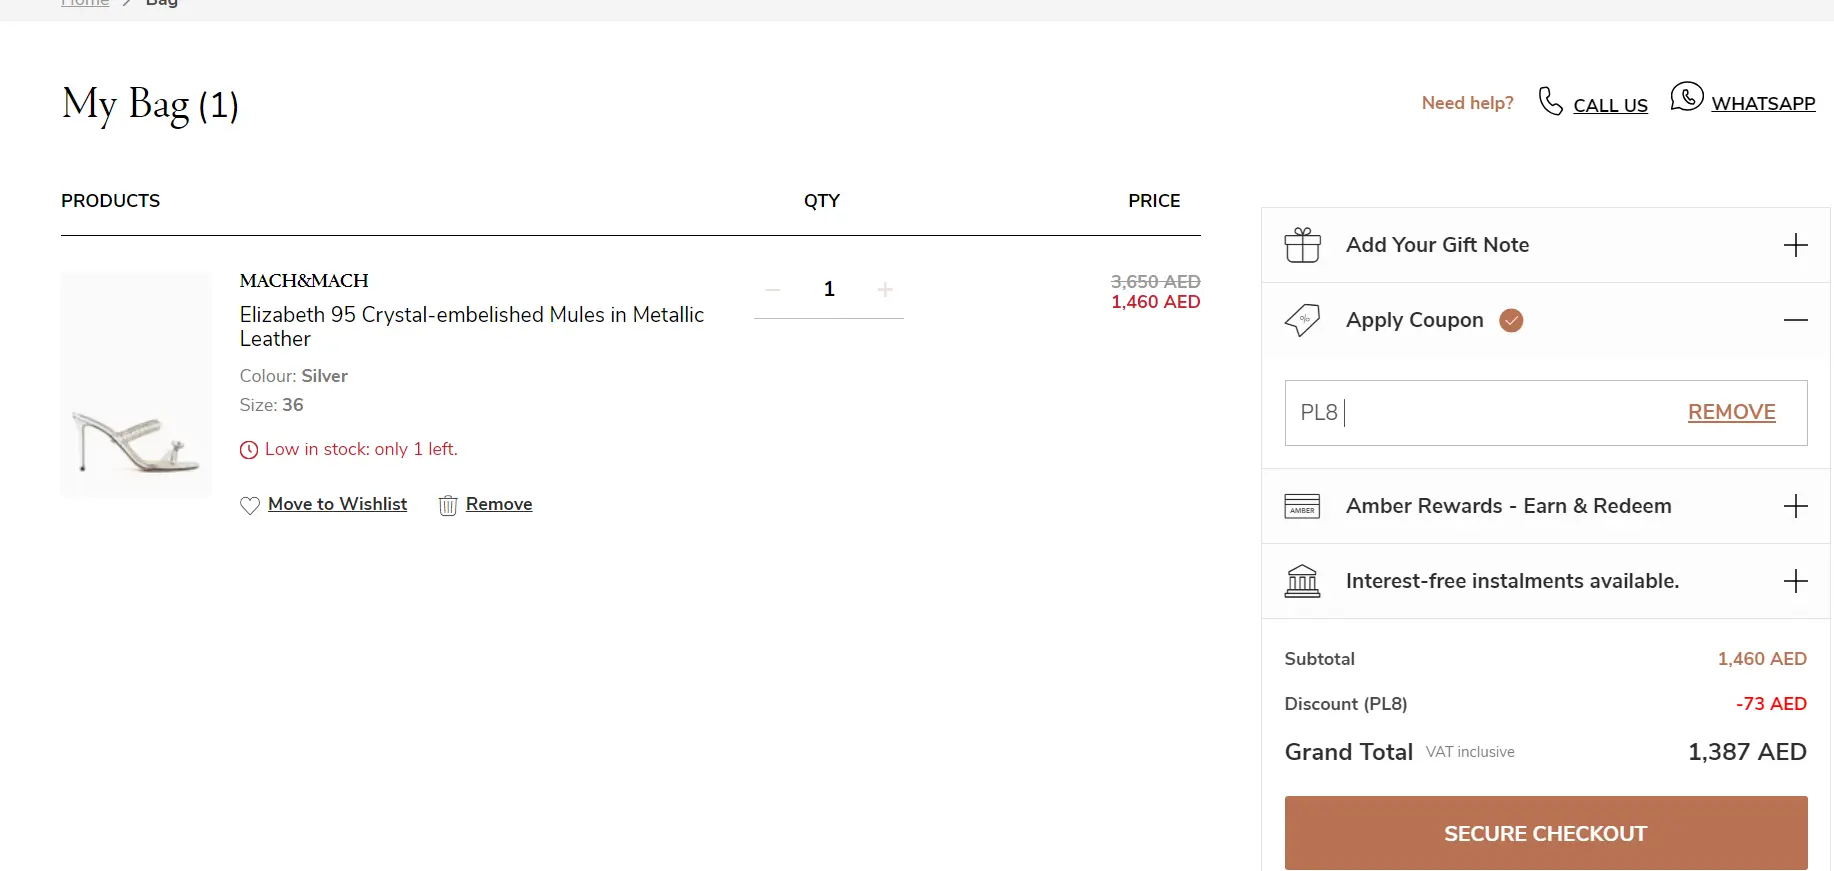Collapse the Apply Coupon section
The height and width of the screenshot is (871, 1834).
[1796, 320]
